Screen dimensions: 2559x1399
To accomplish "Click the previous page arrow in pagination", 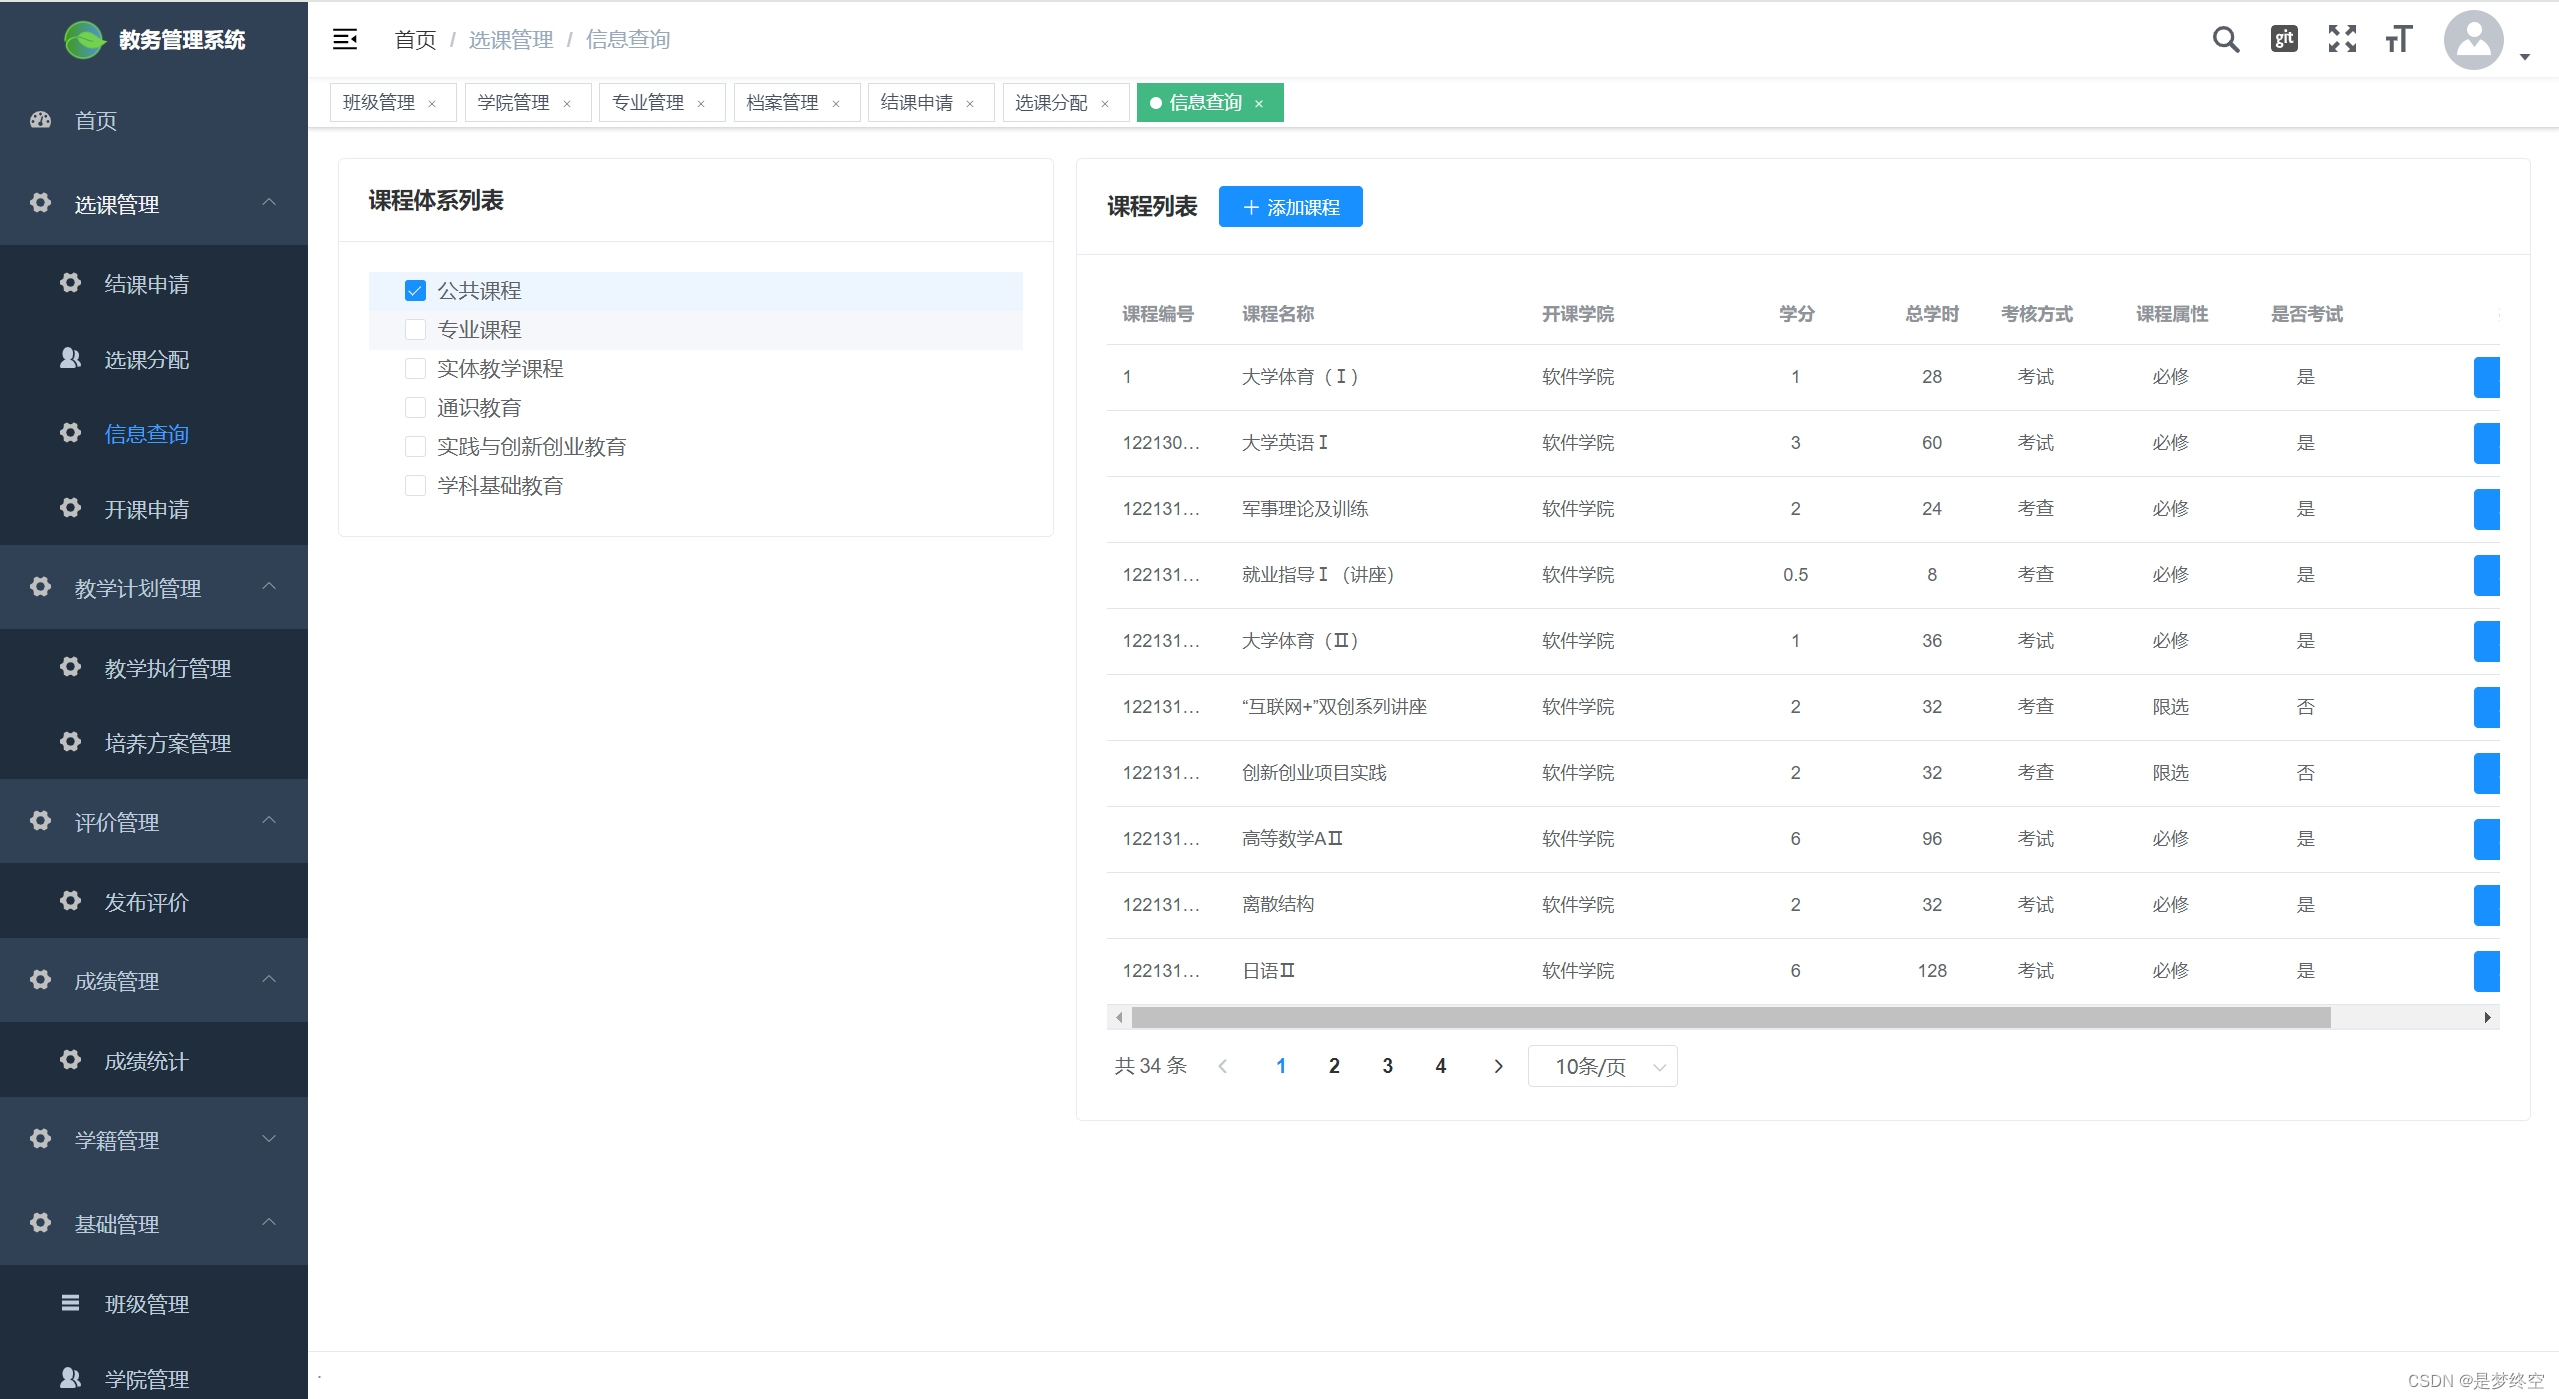I will tap(1222, 1067).
